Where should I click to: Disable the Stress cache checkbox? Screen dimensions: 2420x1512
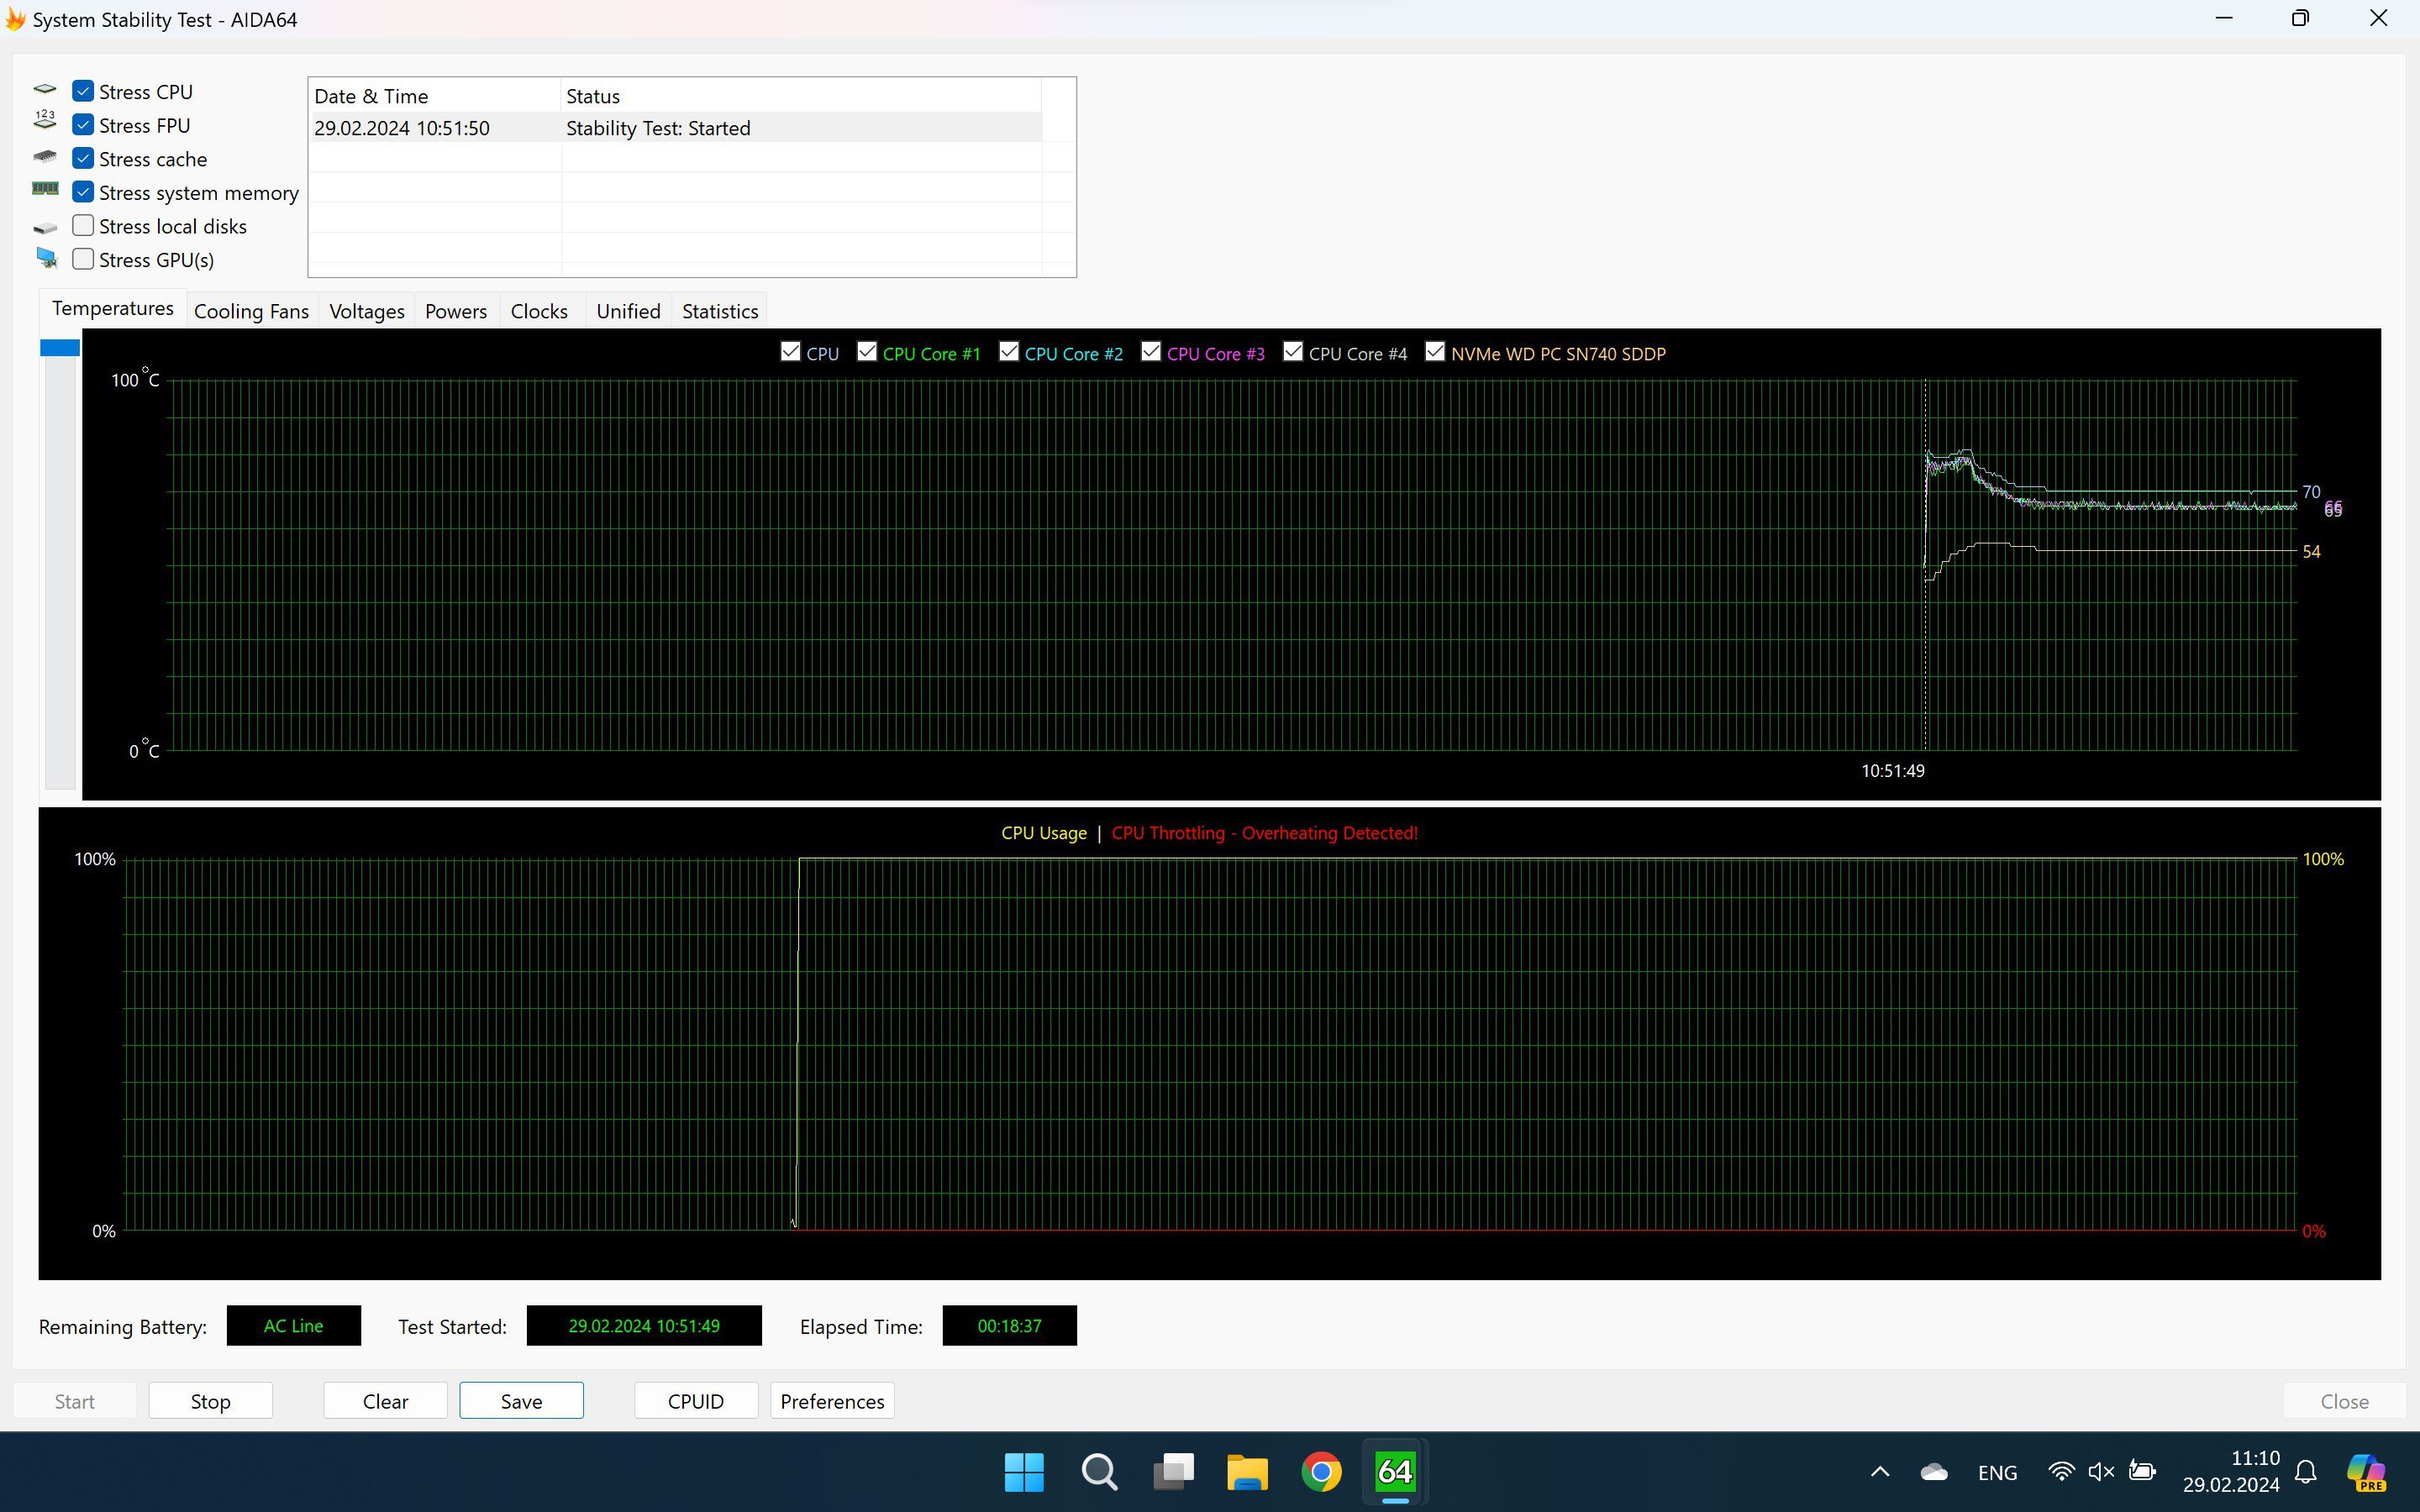pyautogui.click(x=82, y=159)
